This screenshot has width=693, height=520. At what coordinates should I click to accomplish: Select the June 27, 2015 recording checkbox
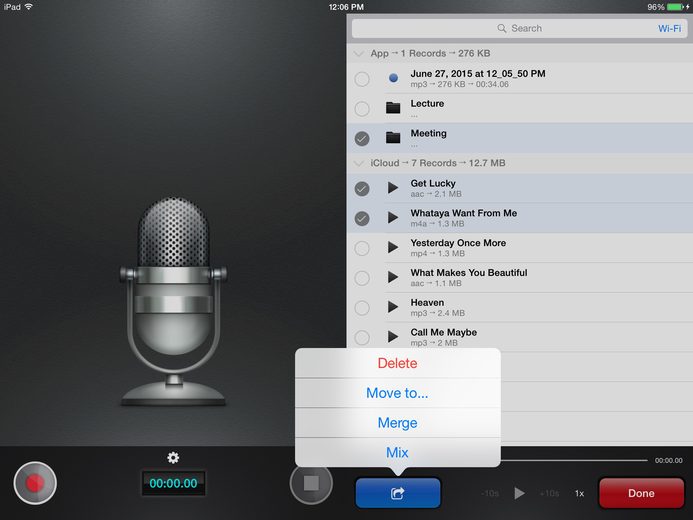362,79
